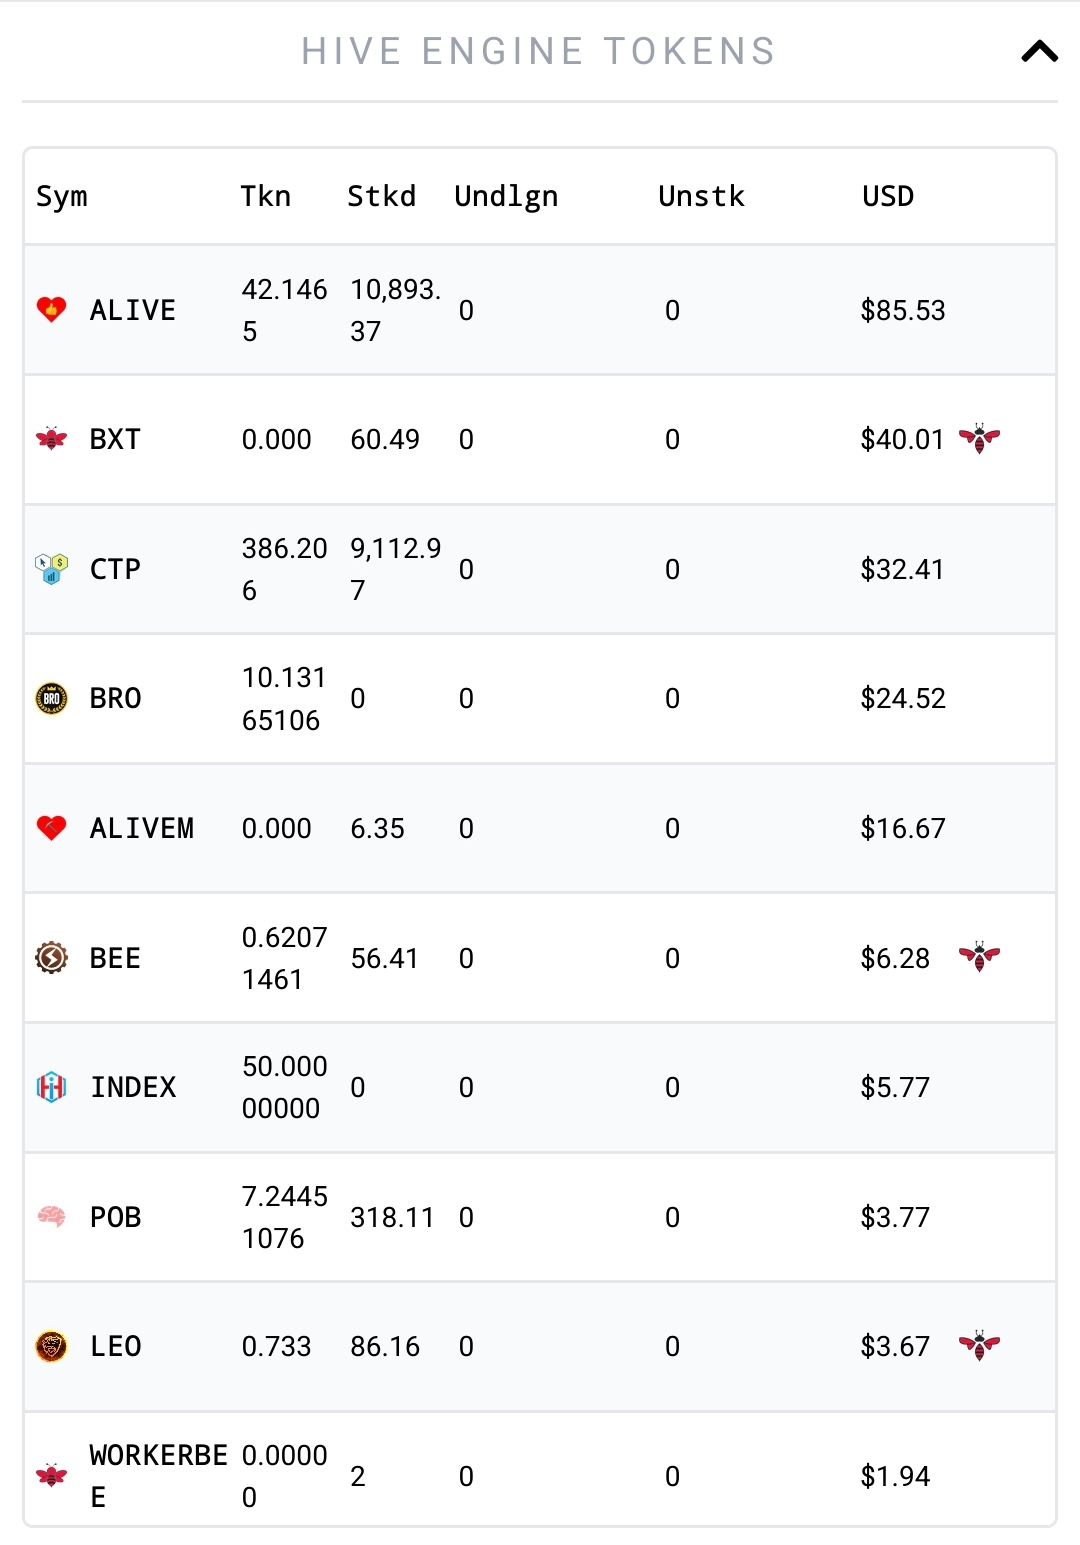This screenshot has height=1545, width=1080.
Task: Click the Hive Engine Tokens heading
Action: [539, 51]
